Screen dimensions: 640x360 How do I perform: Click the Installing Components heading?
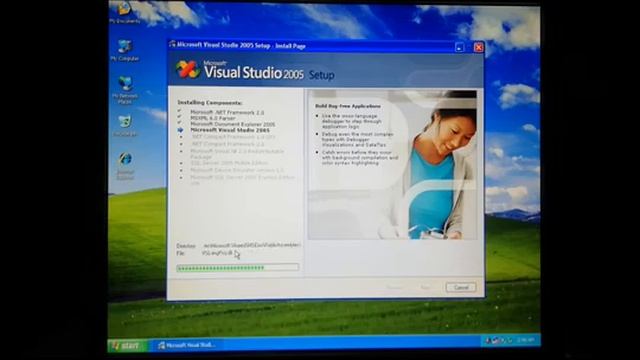[210, 102]
